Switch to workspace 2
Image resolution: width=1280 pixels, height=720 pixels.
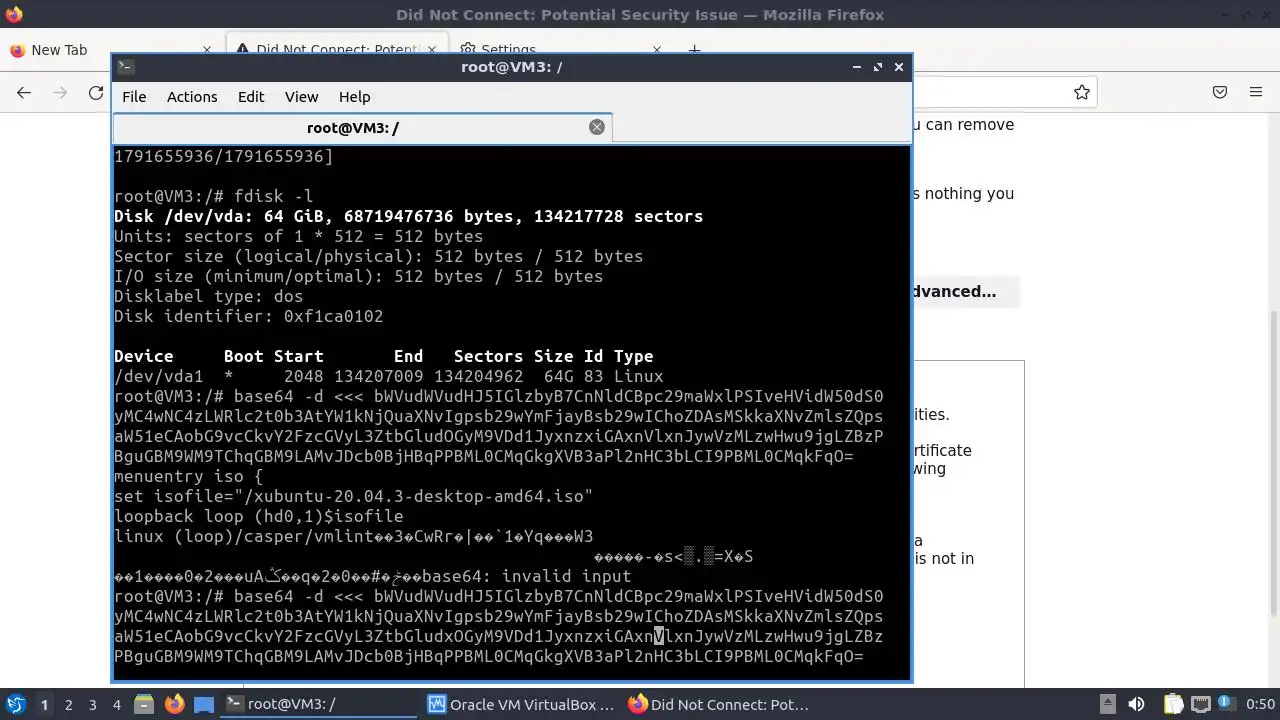coord(68,705)
